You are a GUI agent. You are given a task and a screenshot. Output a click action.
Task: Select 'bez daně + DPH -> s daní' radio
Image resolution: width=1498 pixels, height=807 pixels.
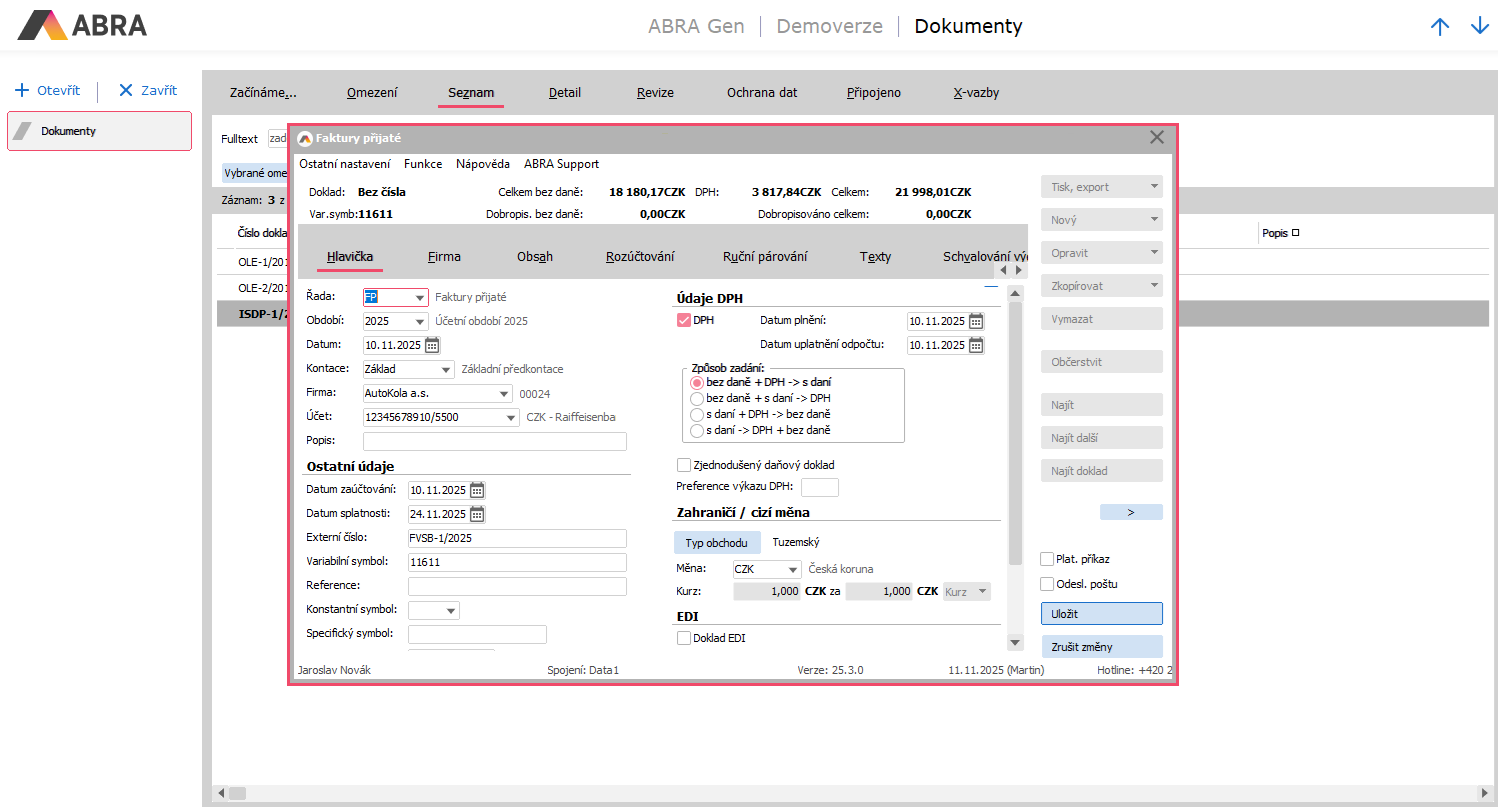[697, 382]
